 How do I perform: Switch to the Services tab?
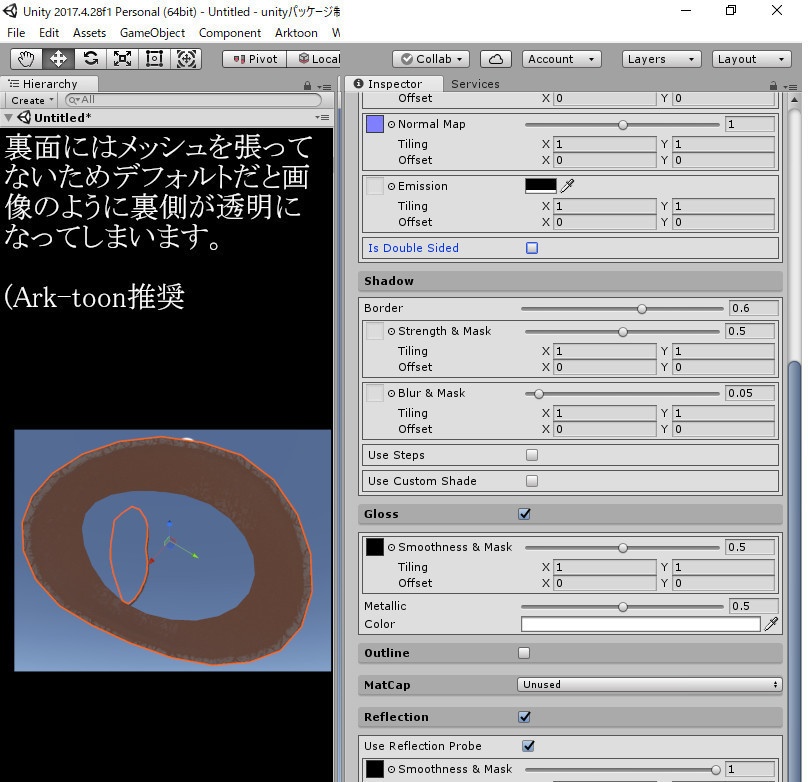(475, 84)
